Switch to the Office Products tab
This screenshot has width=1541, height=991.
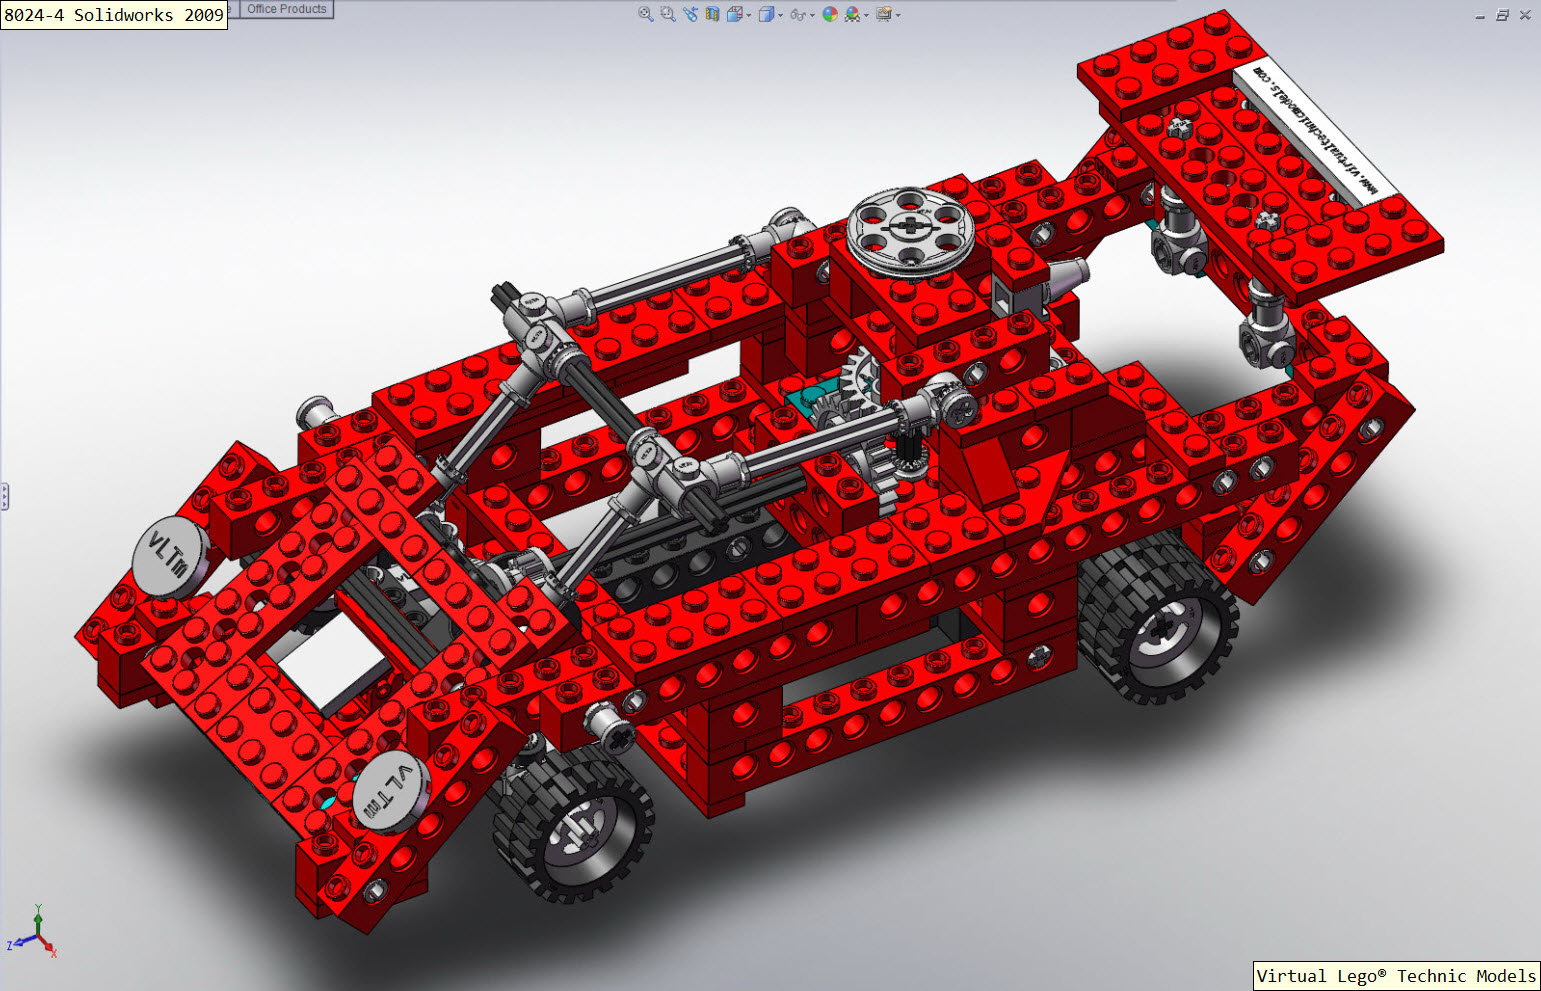tap(287, 8)
